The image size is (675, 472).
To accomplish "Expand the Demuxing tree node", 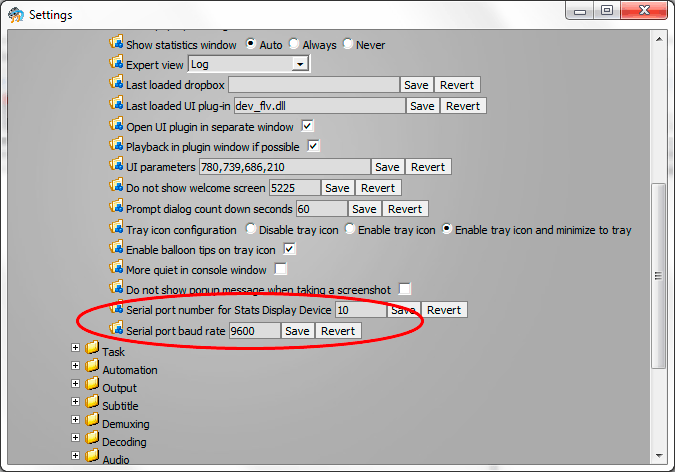I will pos(75,423).
